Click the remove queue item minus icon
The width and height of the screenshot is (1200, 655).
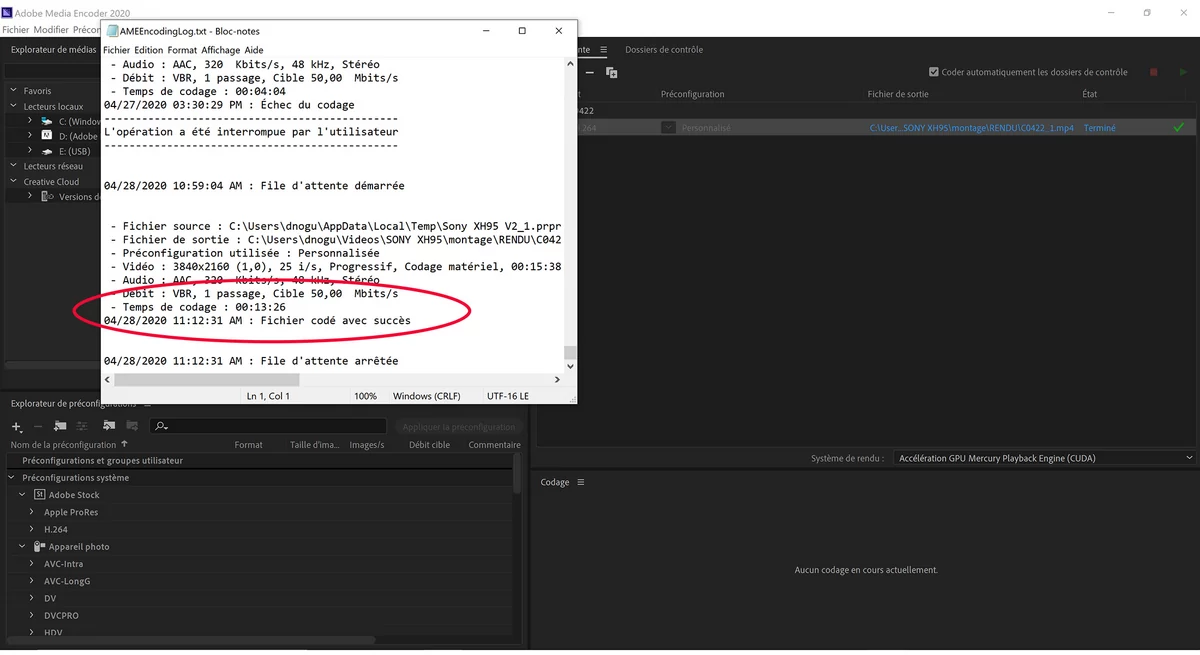590,73
